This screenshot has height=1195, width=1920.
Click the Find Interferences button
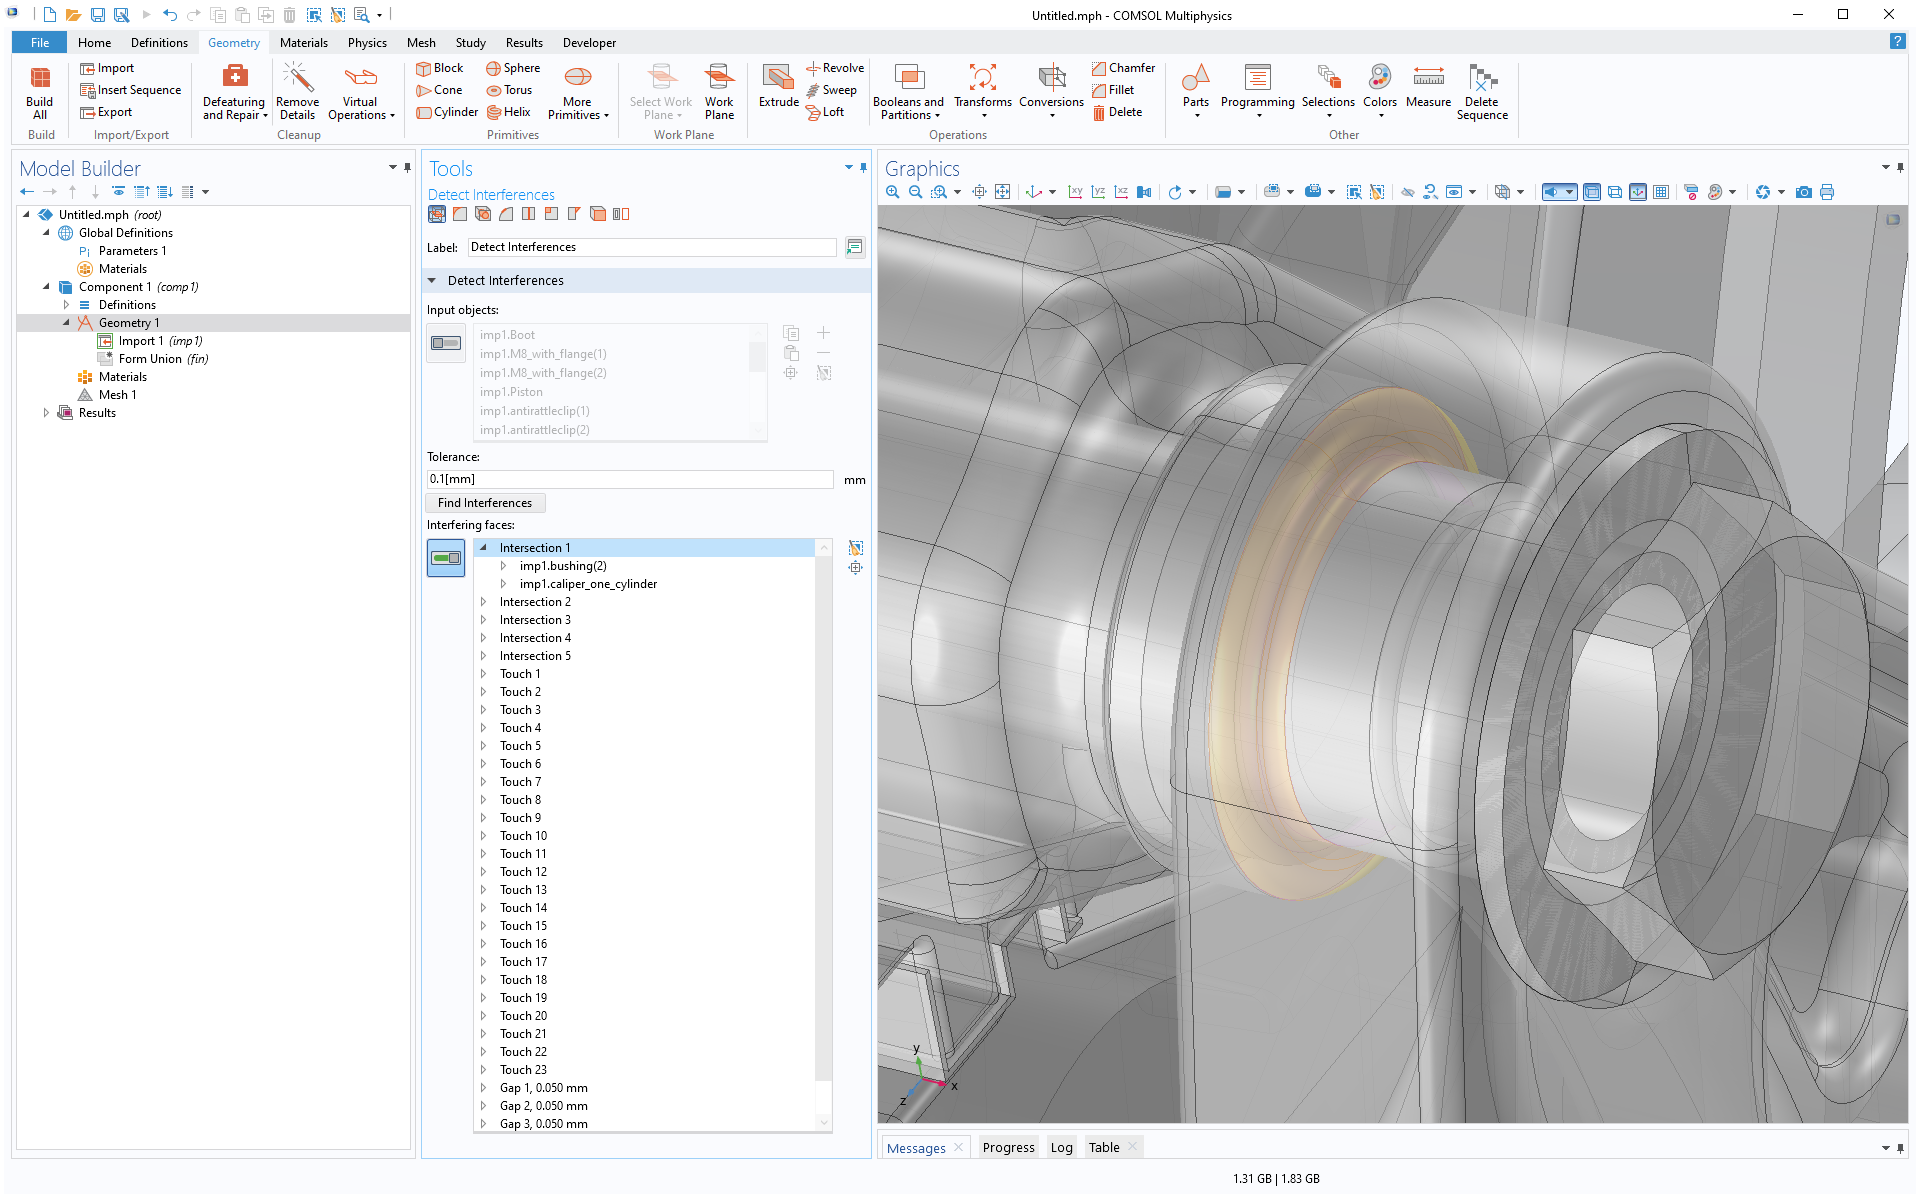click(485, 502)
